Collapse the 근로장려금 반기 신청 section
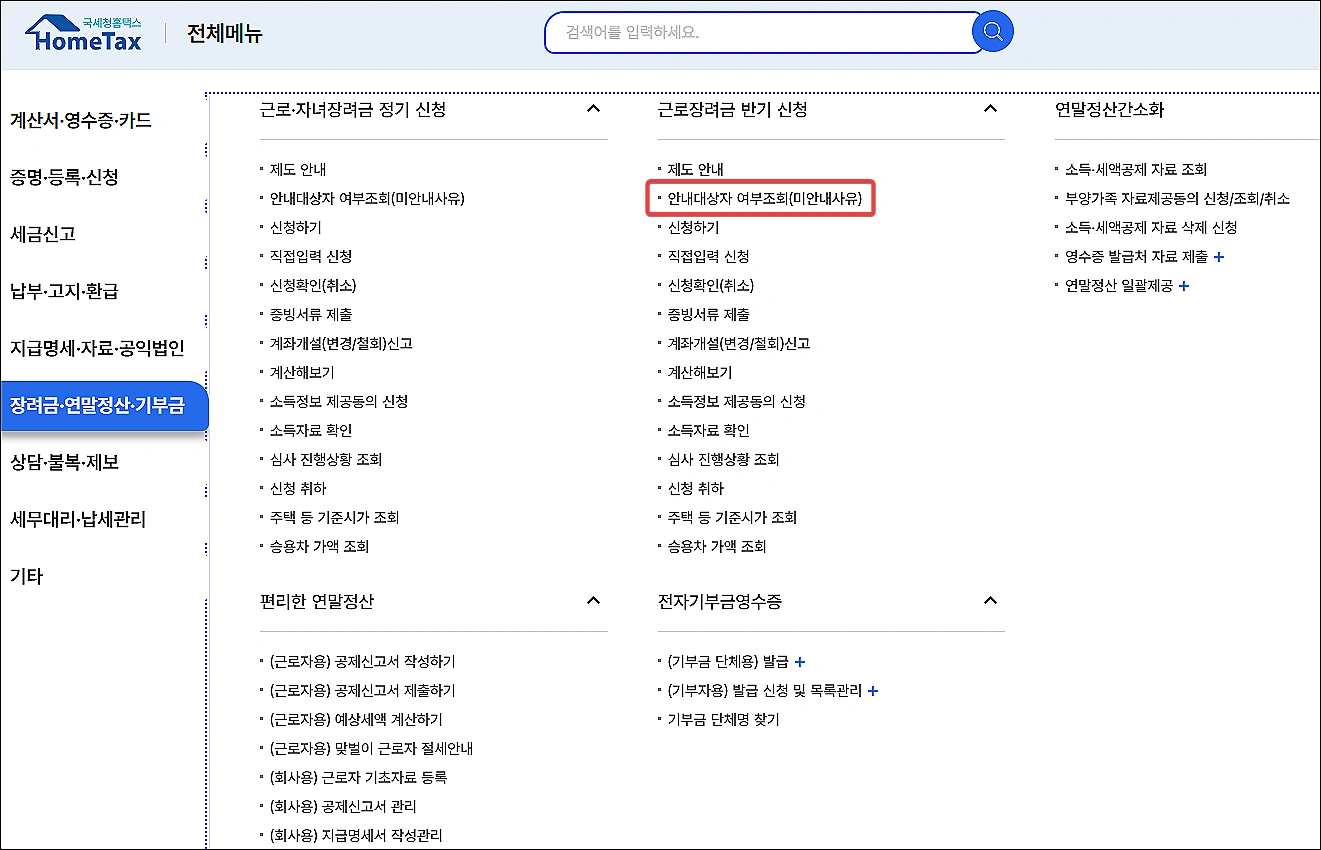 click(990, 109)
